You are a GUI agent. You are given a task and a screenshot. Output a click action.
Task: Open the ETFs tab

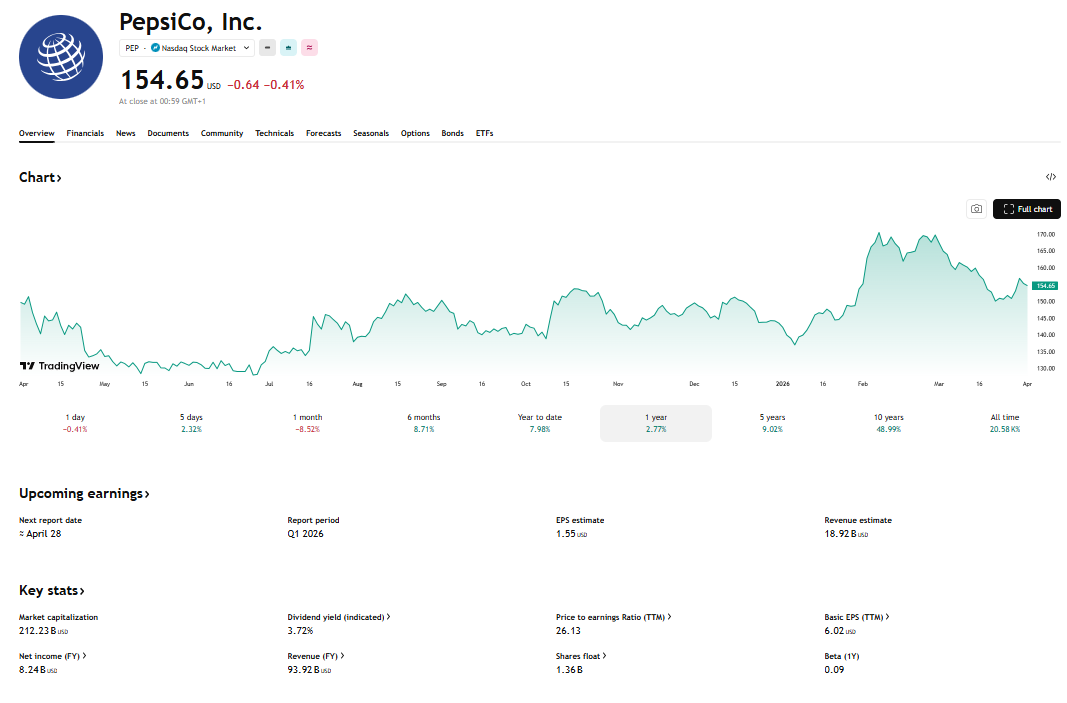point(485,133)
